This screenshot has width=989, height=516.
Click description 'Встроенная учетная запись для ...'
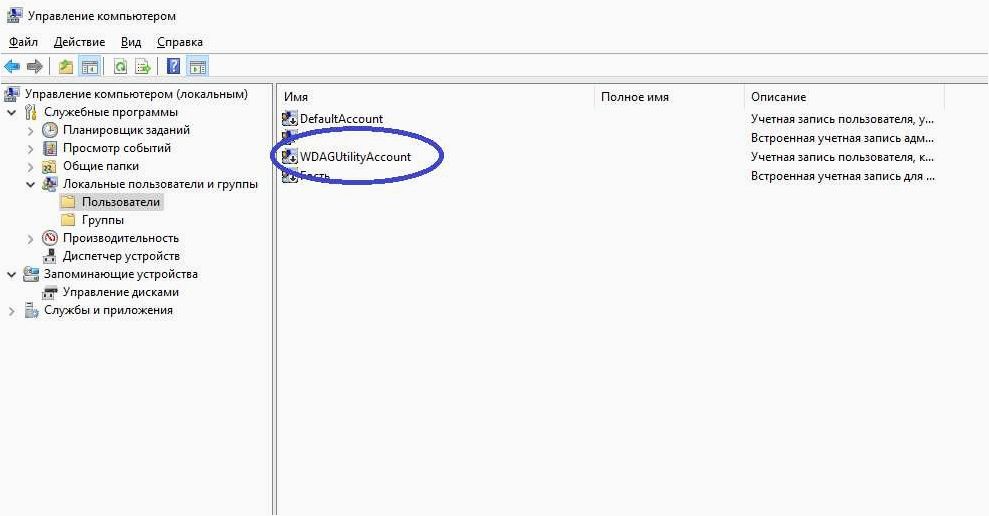[843, 176]
